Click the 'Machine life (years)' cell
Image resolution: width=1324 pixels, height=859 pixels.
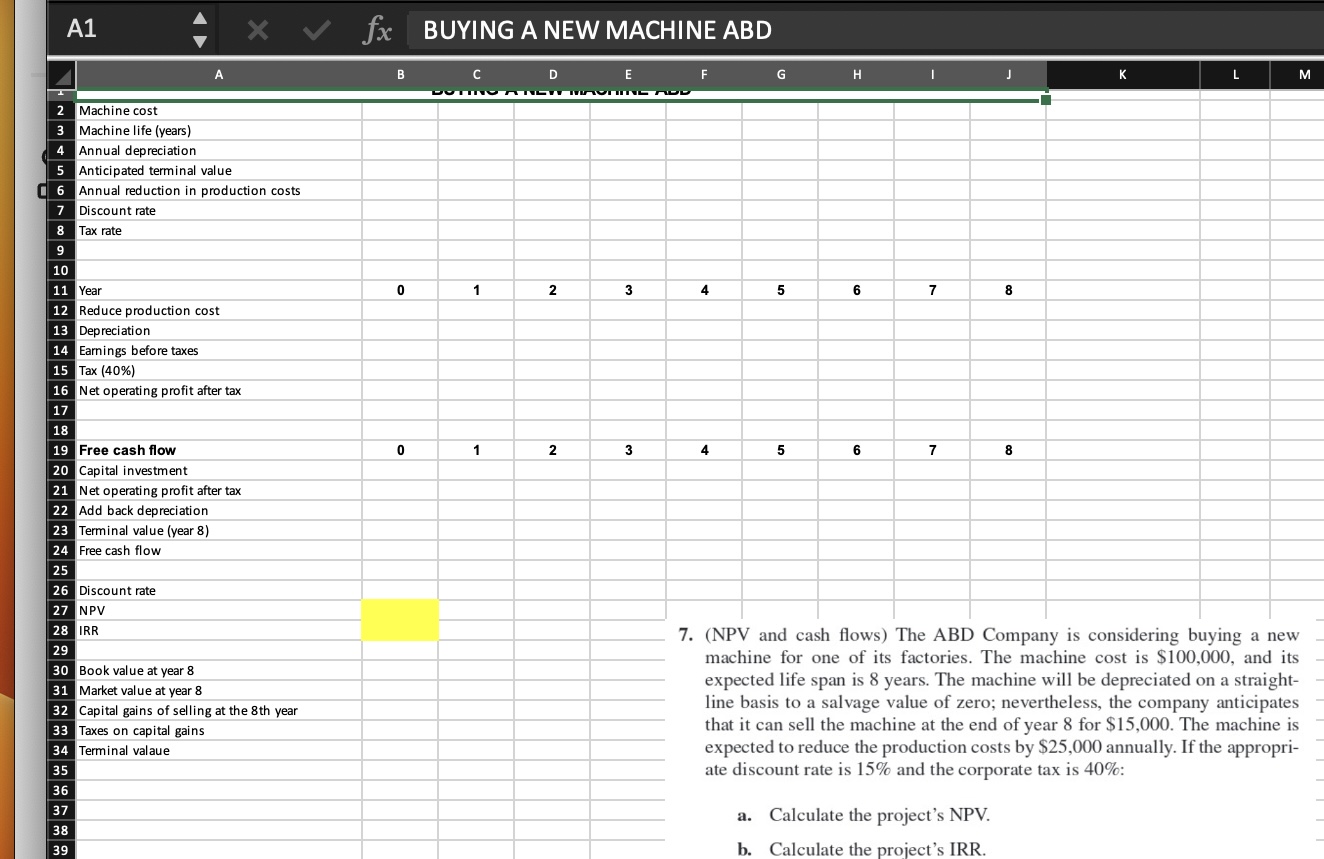coord(218,130)
